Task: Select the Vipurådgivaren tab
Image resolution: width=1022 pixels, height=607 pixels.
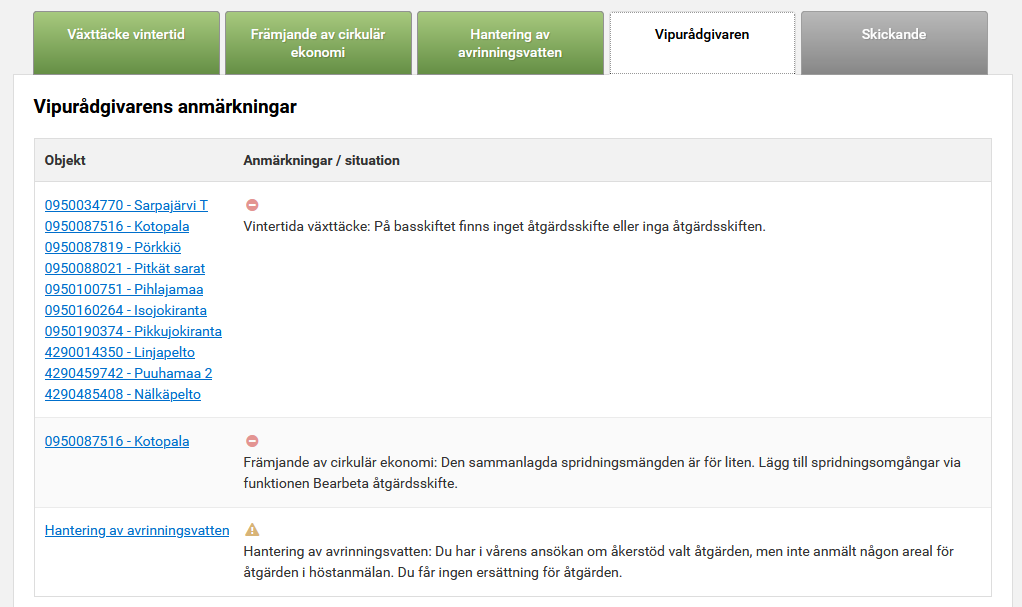Action: coord(702,42)
